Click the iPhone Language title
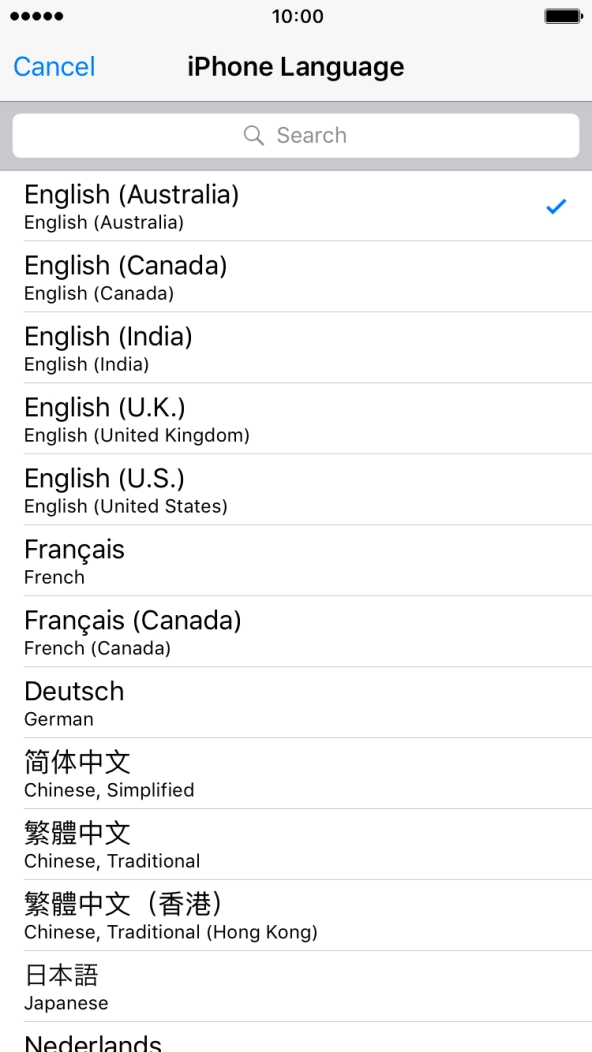The image size is (592, 1052). coord(296,66)
